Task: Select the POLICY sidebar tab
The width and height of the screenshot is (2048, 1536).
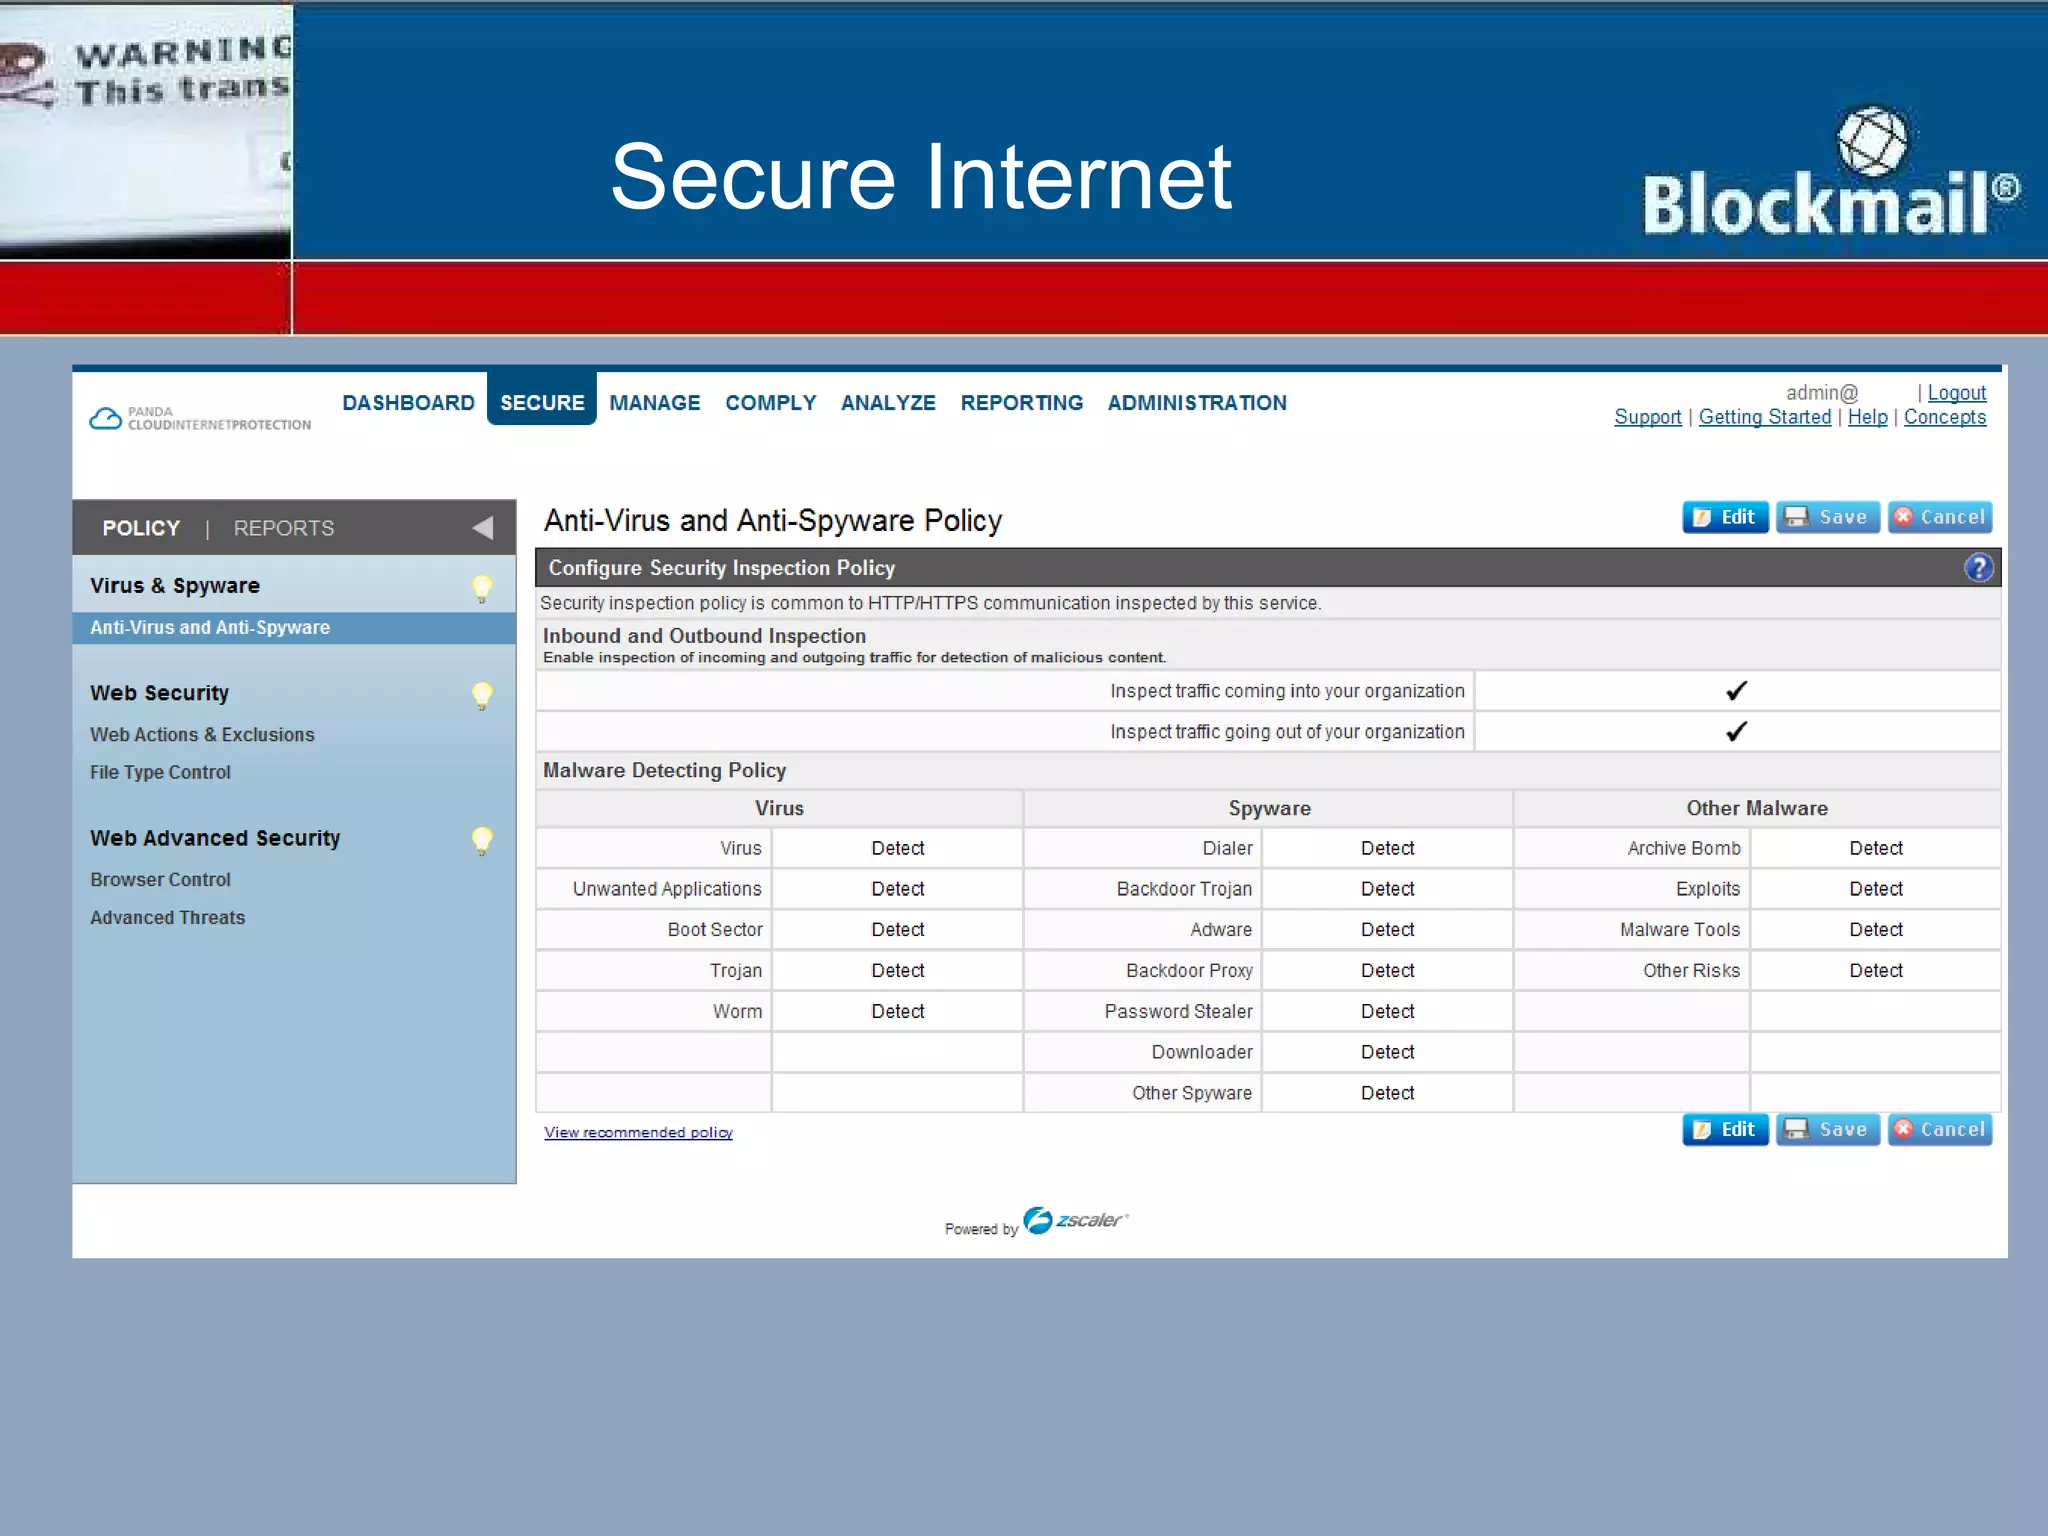Action: (141, 528)
